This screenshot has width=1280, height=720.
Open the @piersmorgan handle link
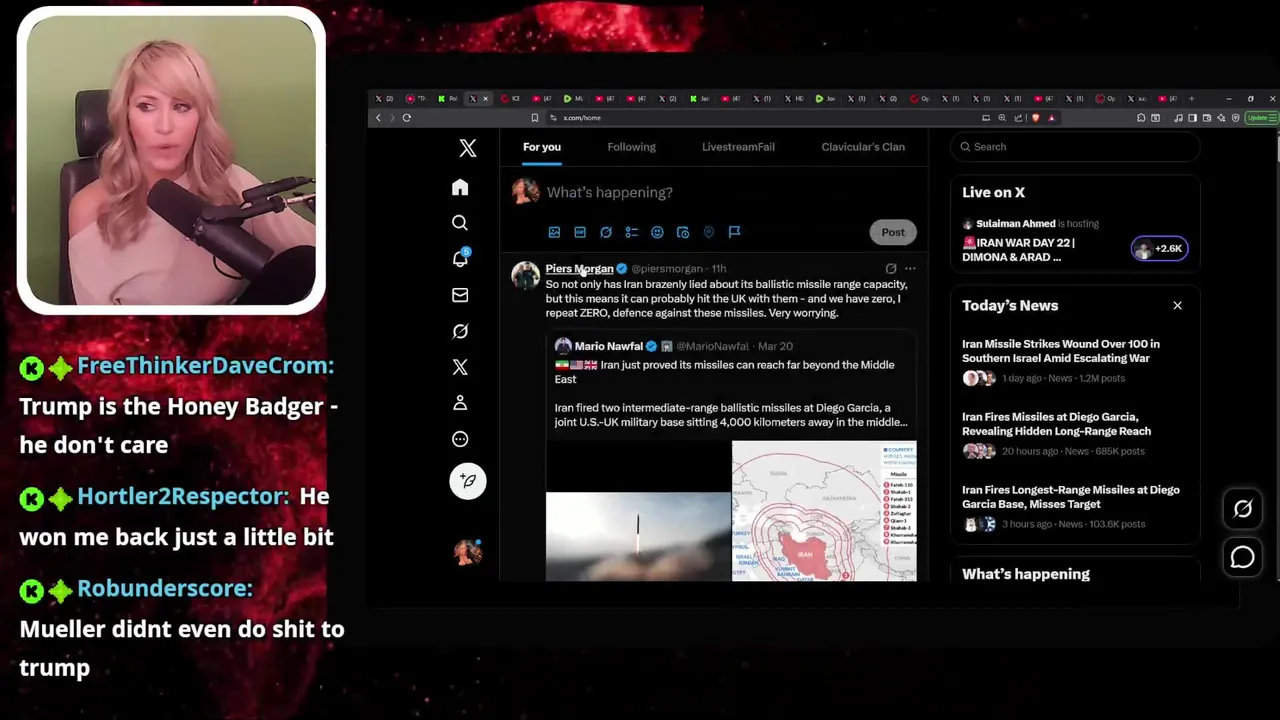coord(667,269)
